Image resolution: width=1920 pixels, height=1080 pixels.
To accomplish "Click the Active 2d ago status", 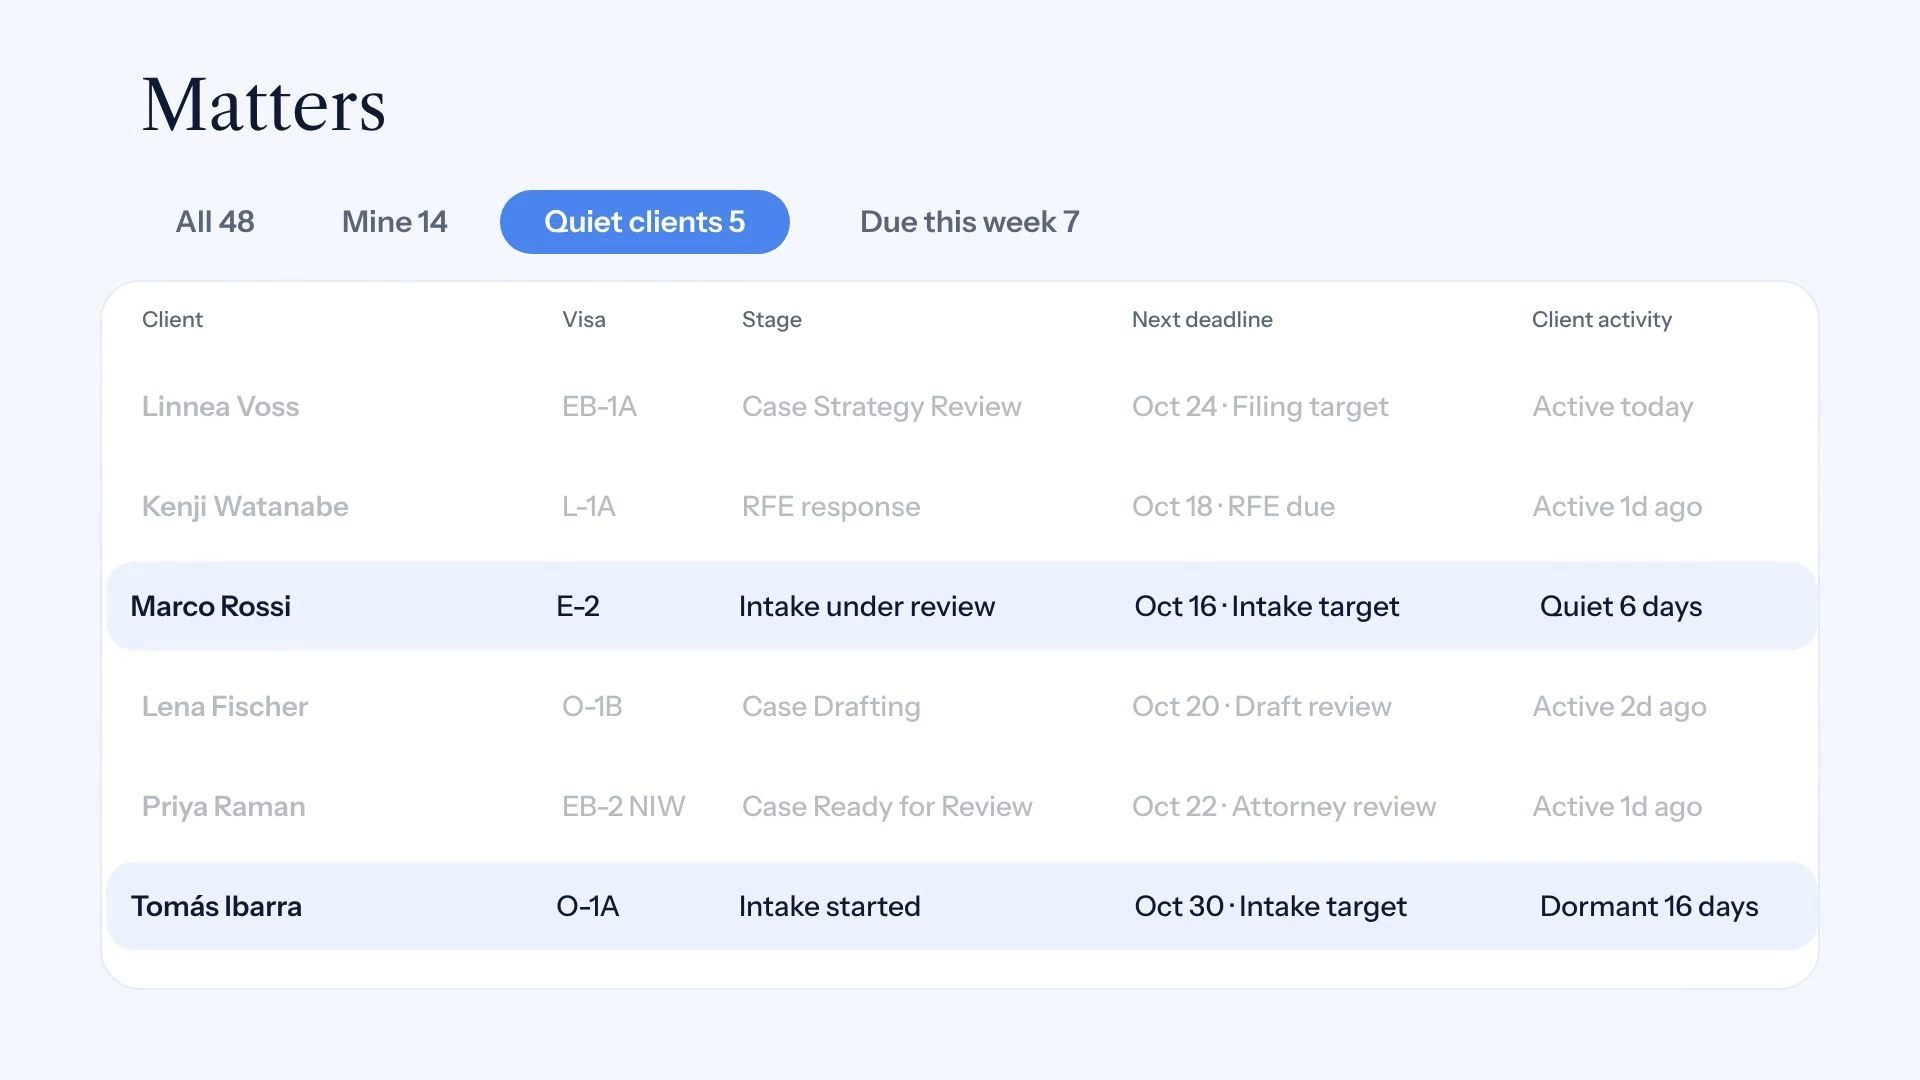I will [1620, 707].
